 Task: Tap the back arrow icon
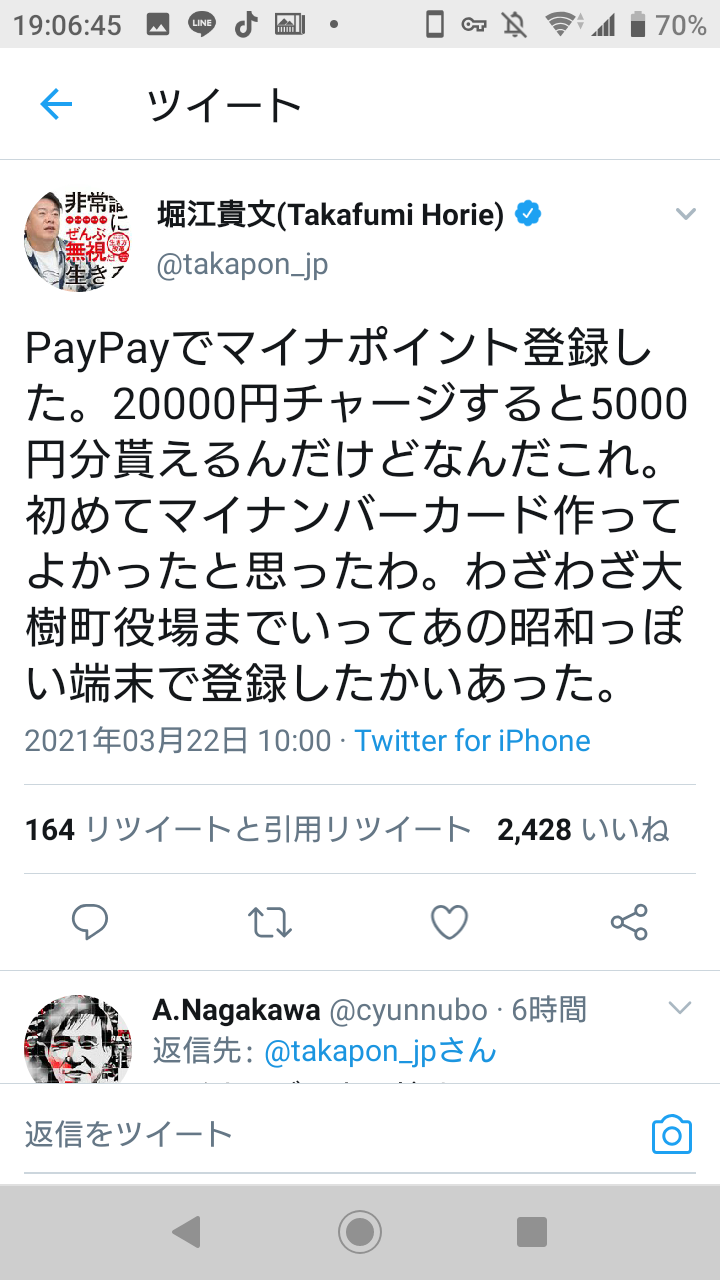[56, 104]
